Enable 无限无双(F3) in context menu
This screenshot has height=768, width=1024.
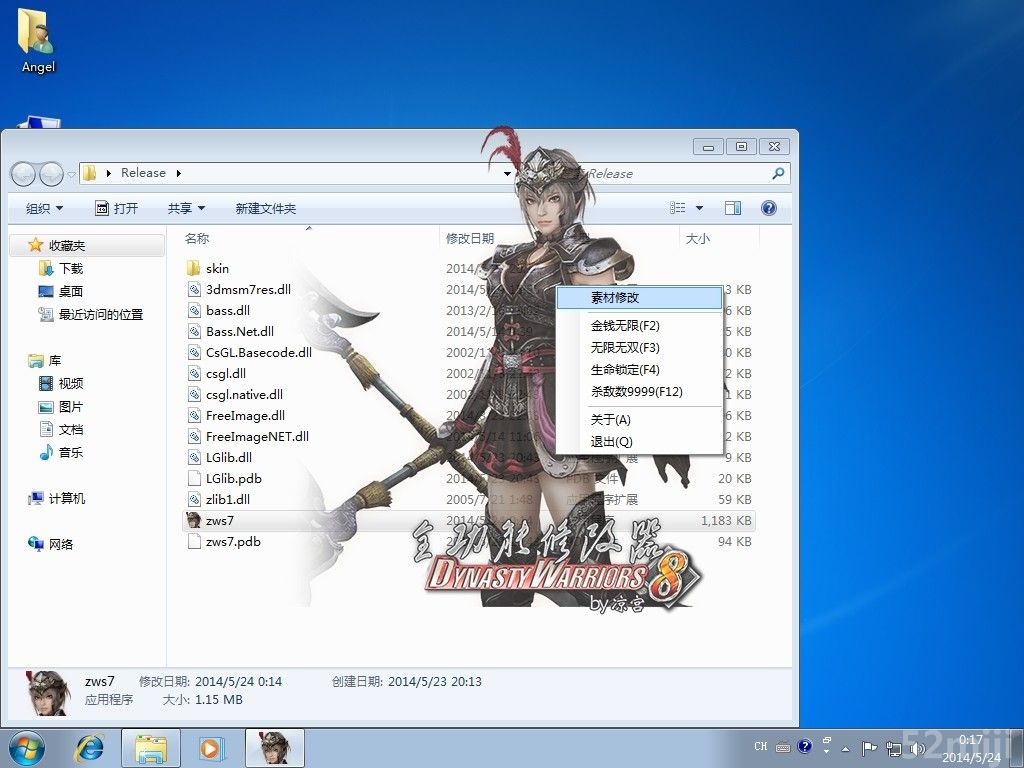[x=625, y=348]
